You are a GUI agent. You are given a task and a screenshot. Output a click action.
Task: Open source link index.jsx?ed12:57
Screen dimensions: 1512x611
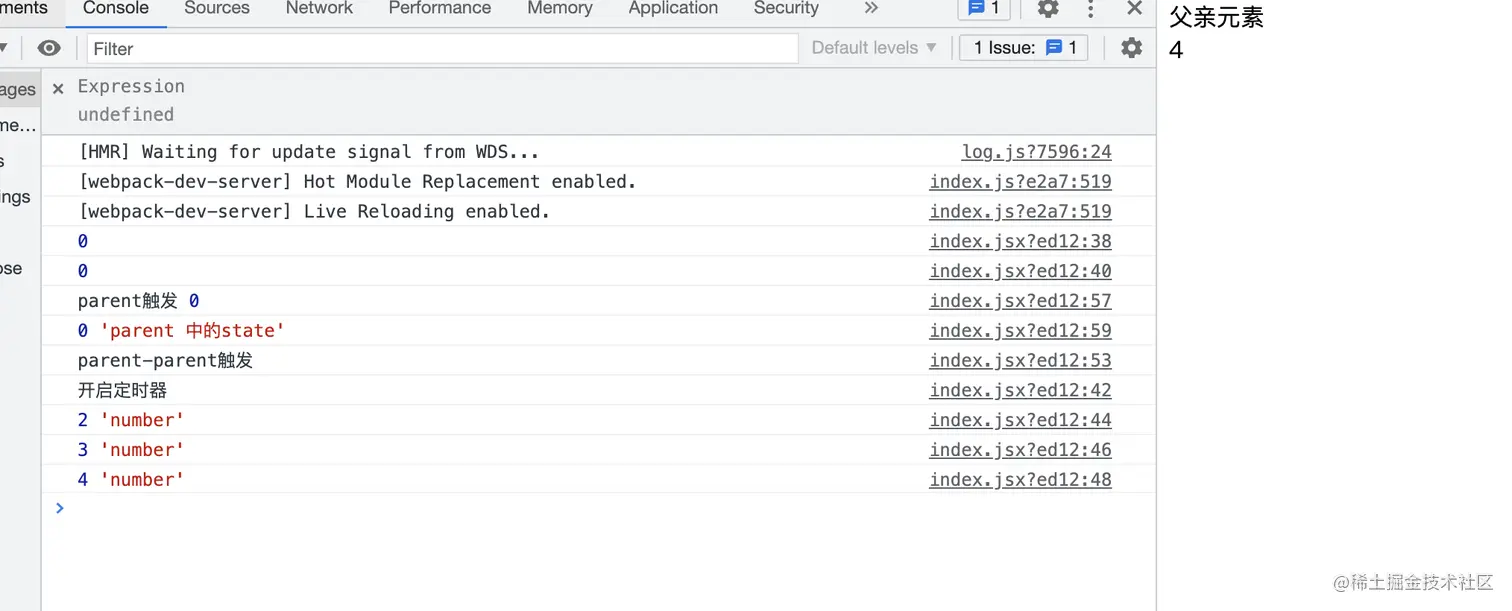(1020, 301)
